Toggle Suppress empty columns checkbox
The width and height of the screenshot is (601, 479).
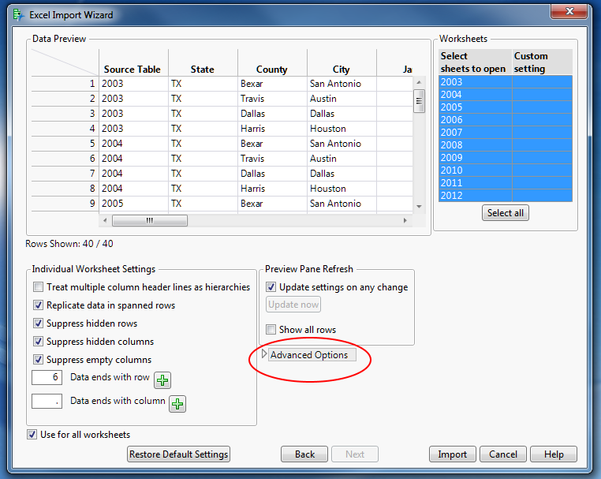(38, 359)
